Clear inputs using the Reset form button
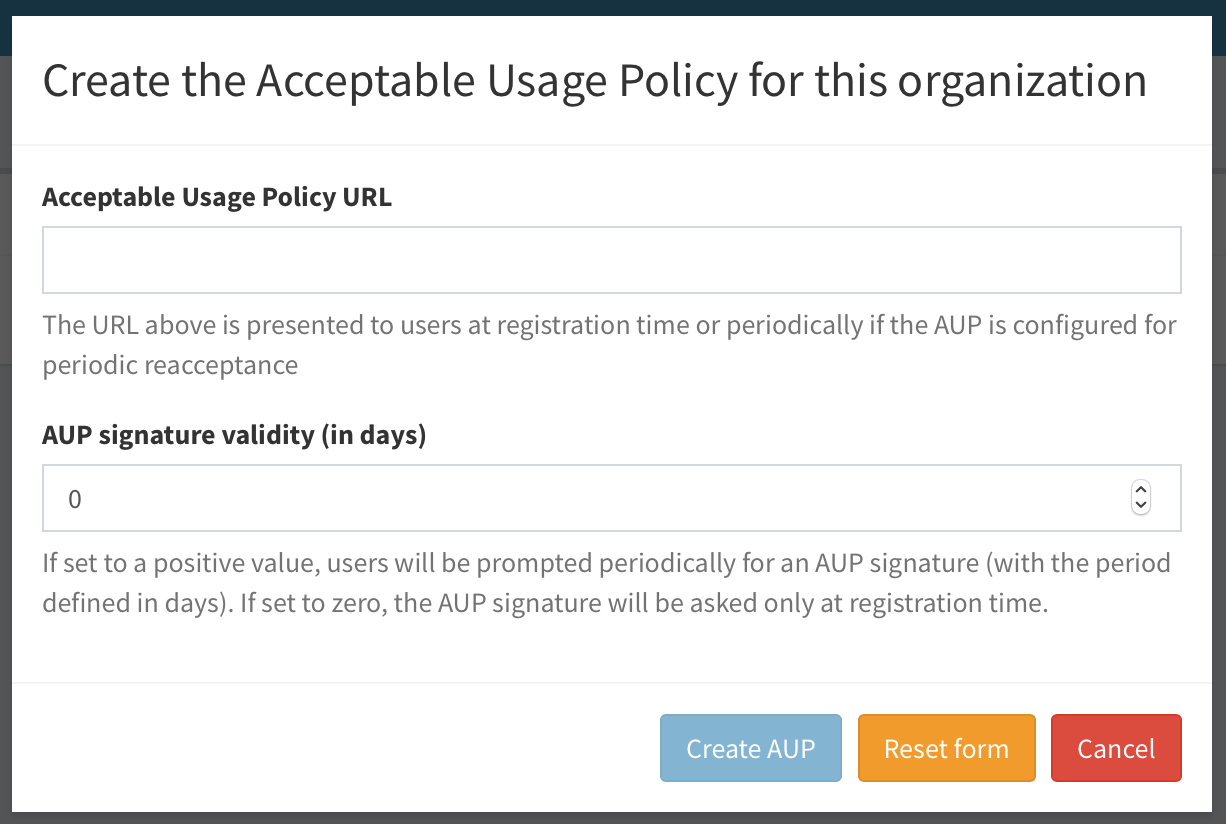Image resolution: width=1226 pixels, height=824 pixels. (x=946, y=748)
